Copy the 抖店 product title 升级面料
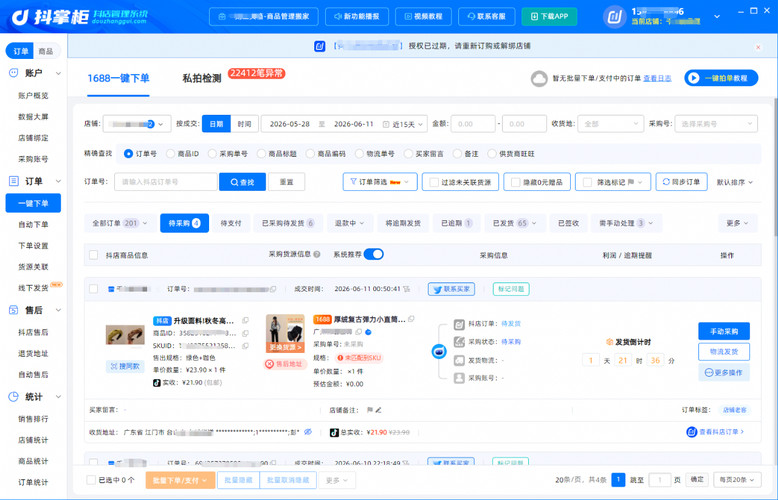 pos(245,320)
